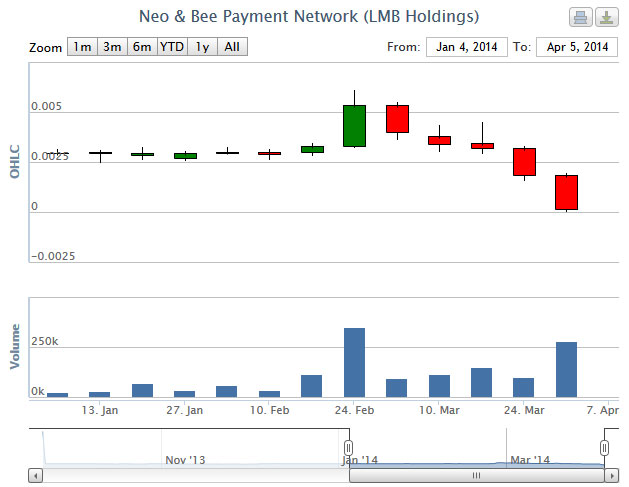This screenshot has height=487, width=629.
Task: Click the right navigator handle
Action: tap(605, 448)
